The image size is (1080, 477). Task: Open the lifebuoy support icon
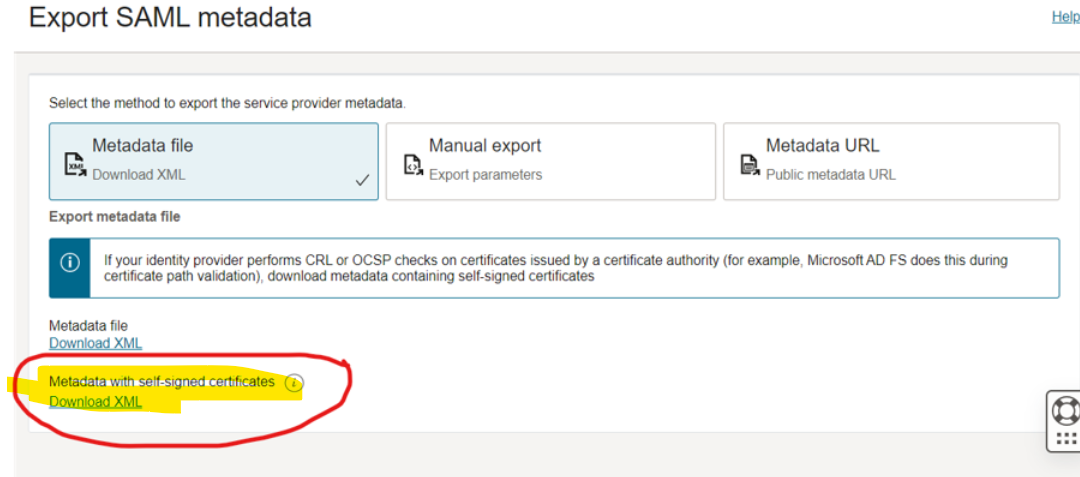pyautogui.click(x=1064, y=409)
